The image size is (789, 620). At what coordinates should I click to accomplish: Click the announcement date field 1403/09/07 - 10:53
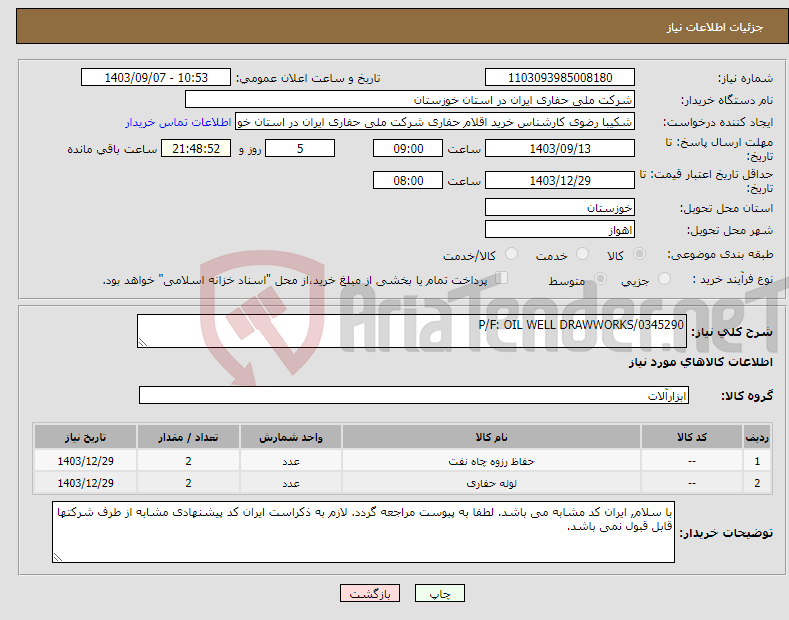[x=156, y=78]
